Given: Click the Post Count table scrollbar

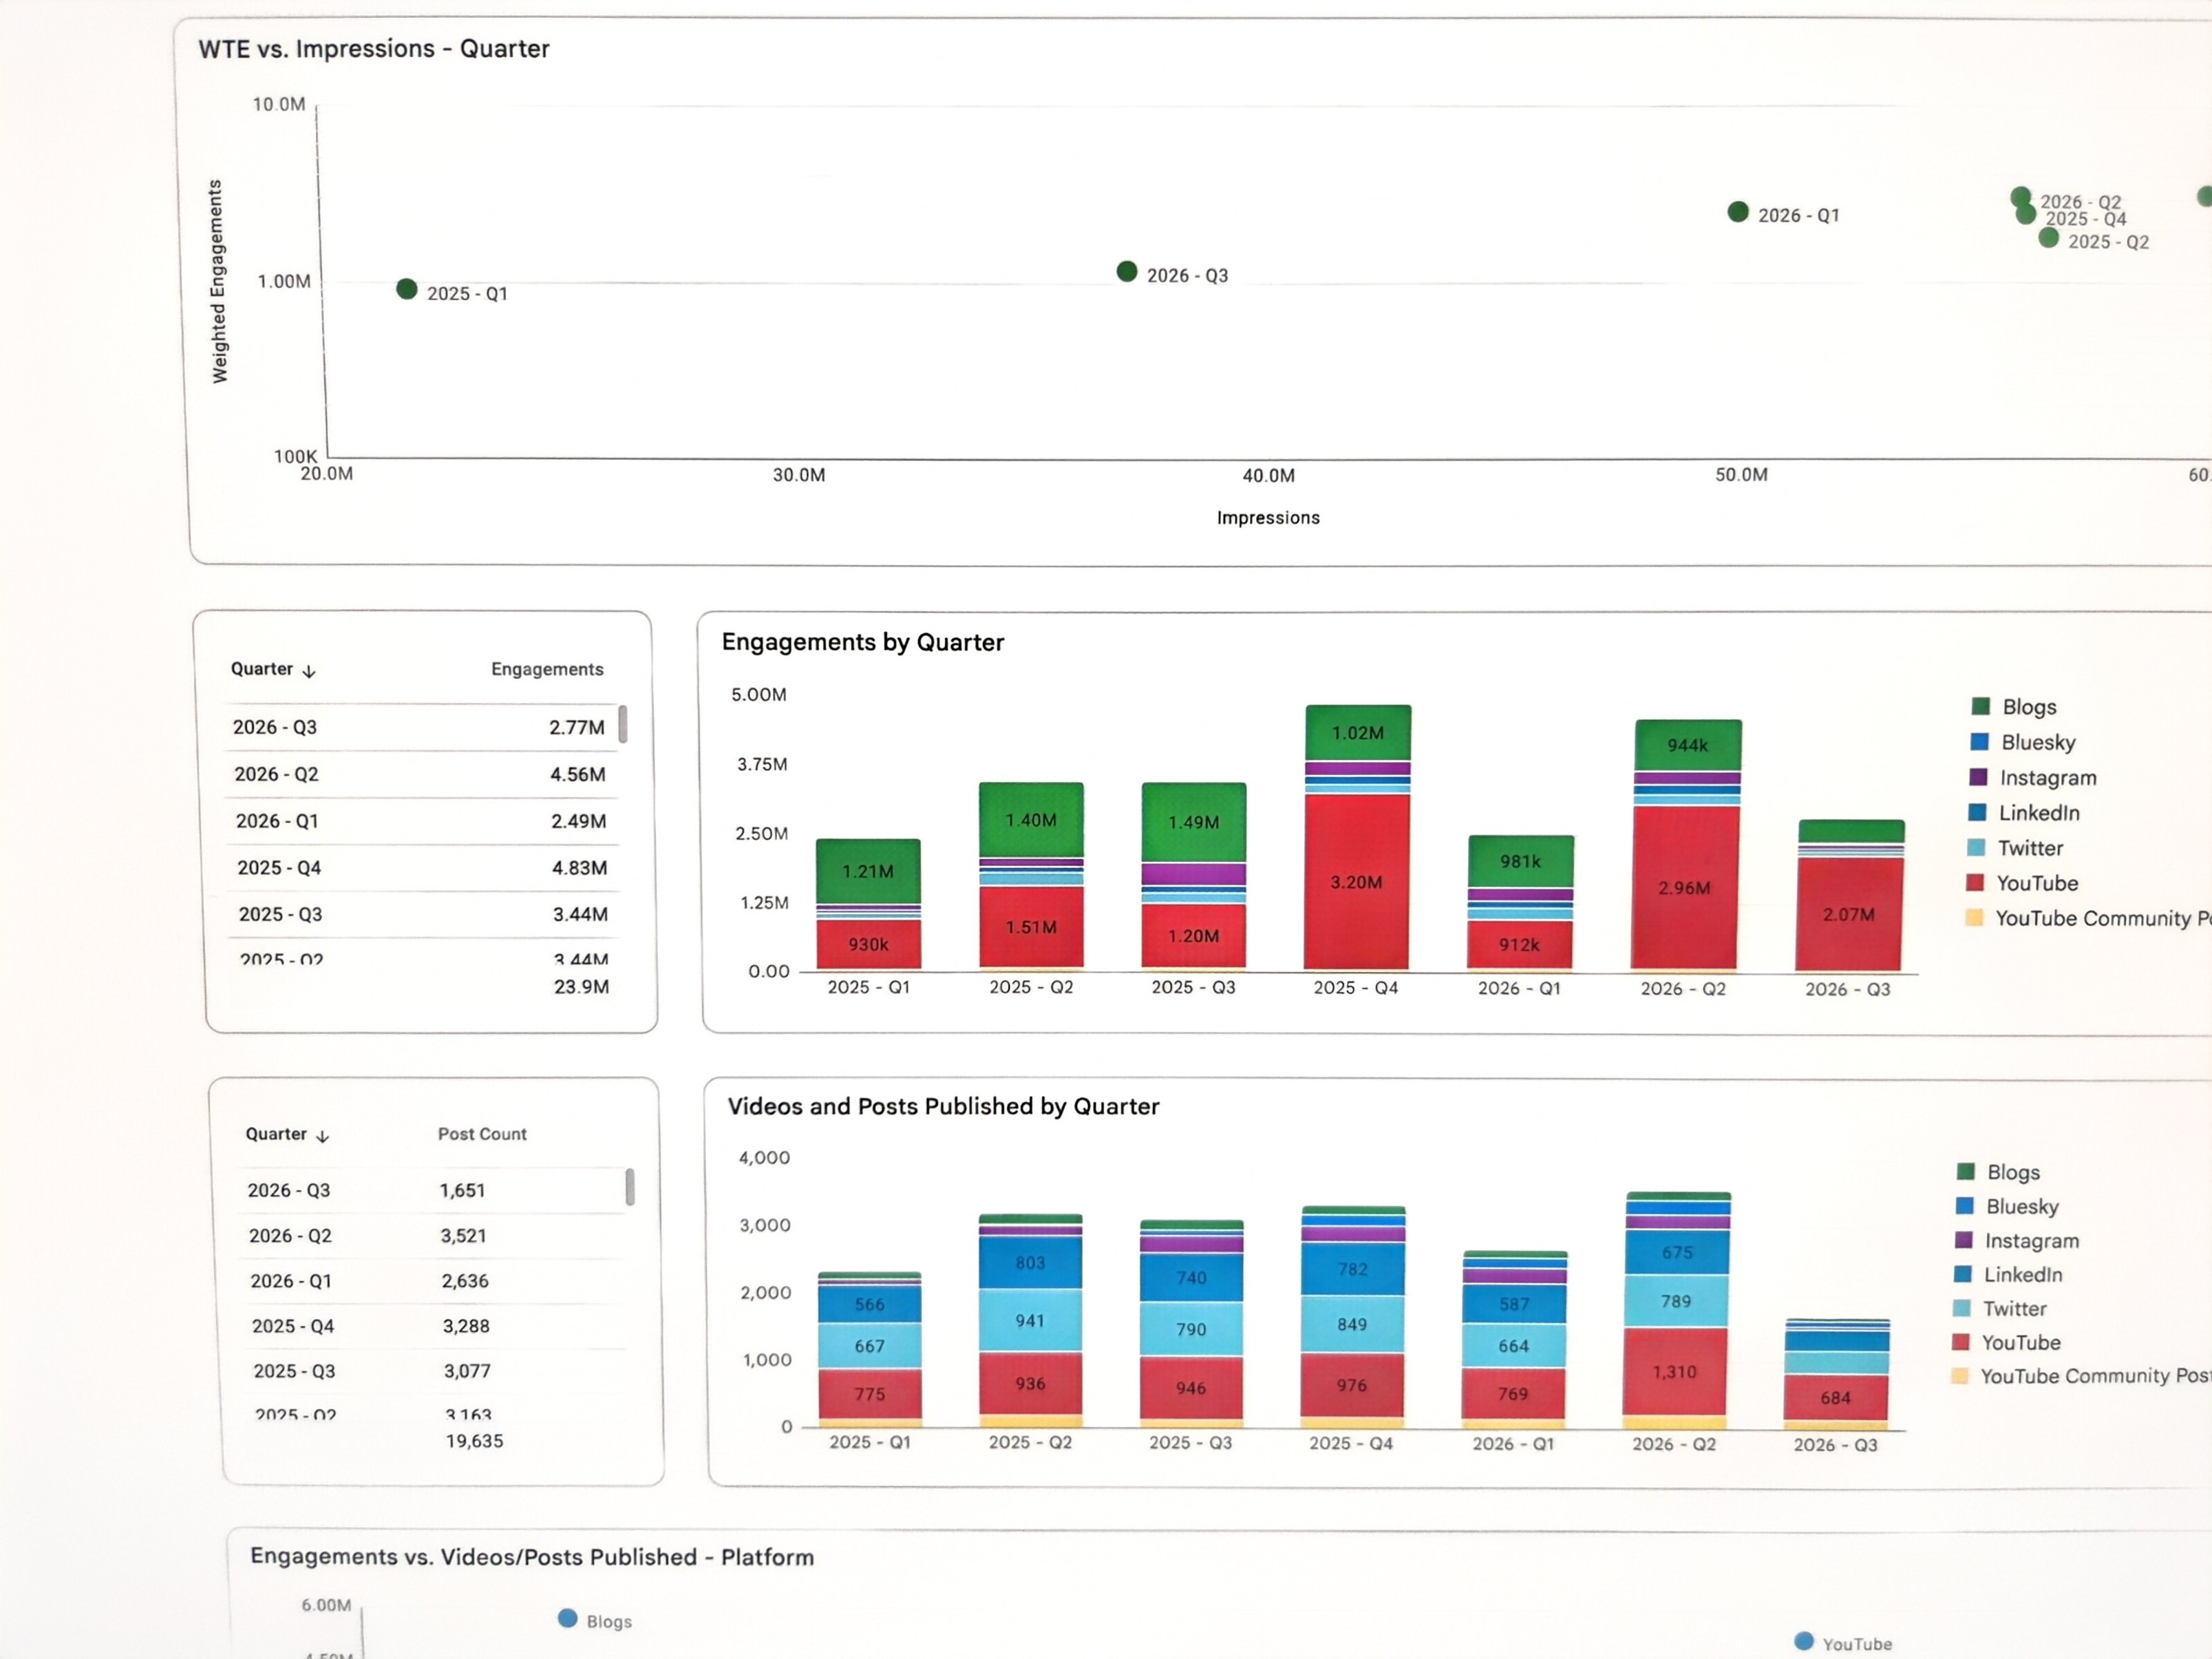Looking at the screenshot, I should click(x=630, y=1187).
